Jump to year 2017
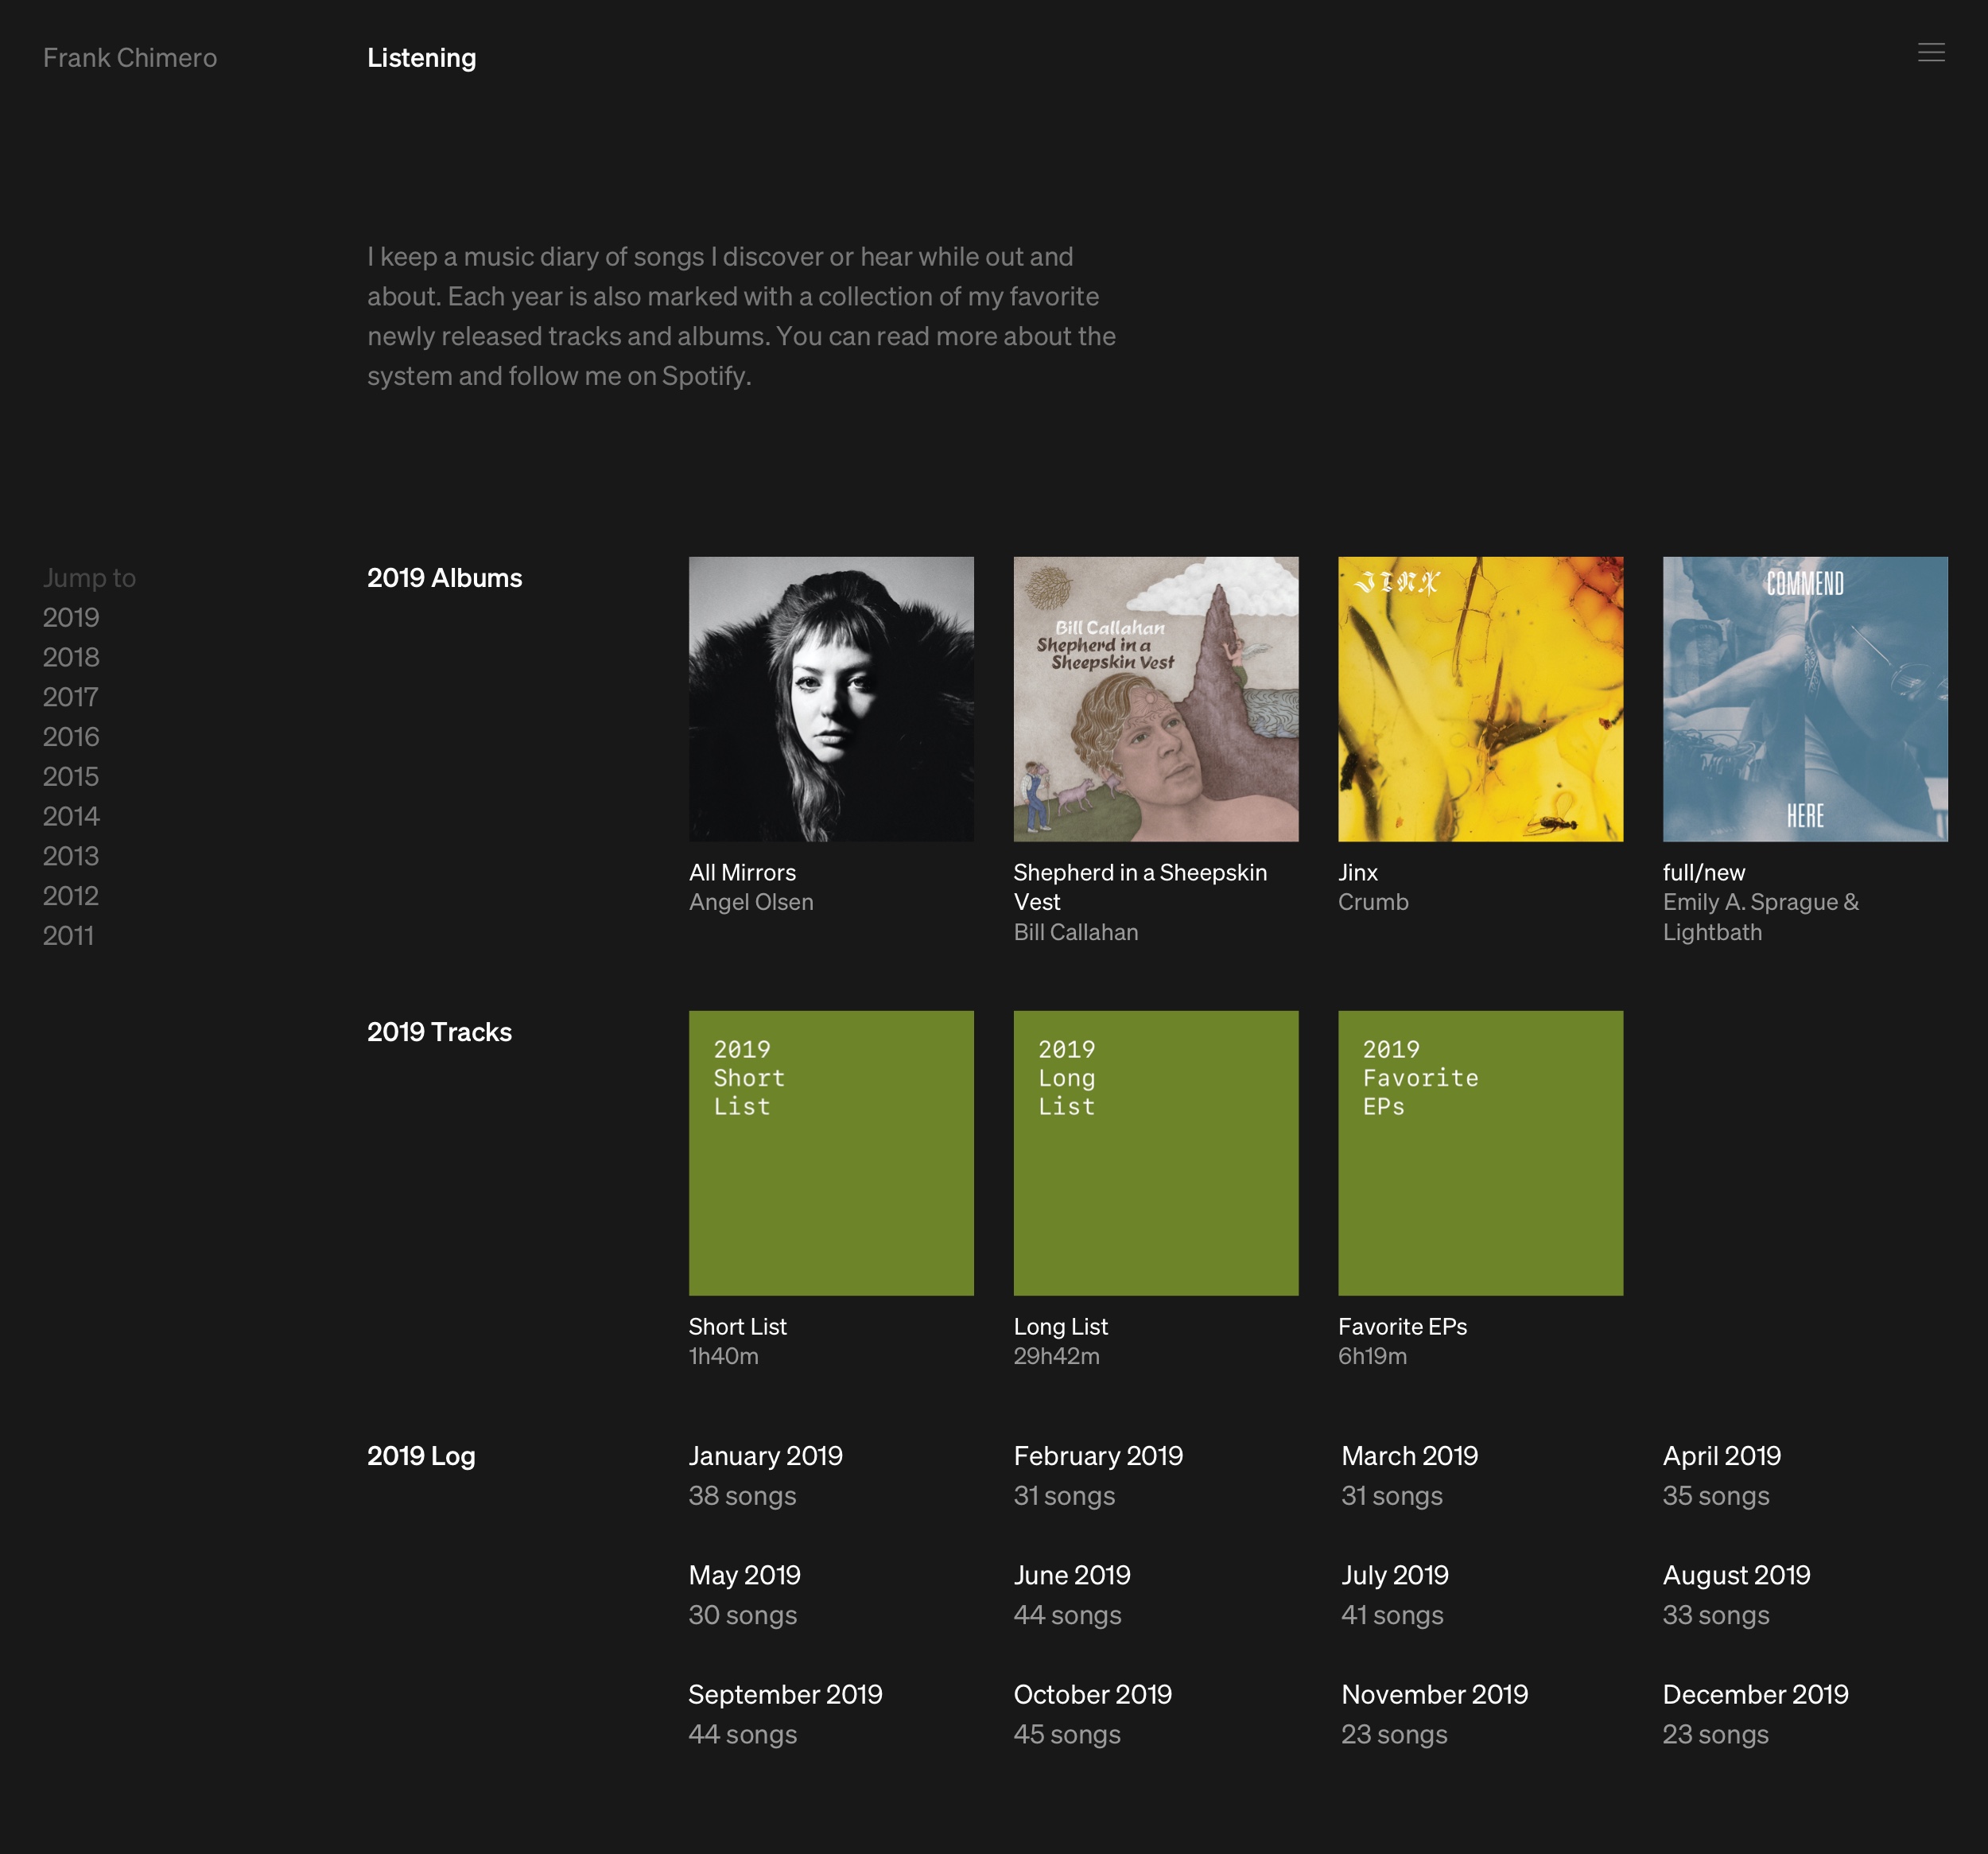 tap(70, 697)
